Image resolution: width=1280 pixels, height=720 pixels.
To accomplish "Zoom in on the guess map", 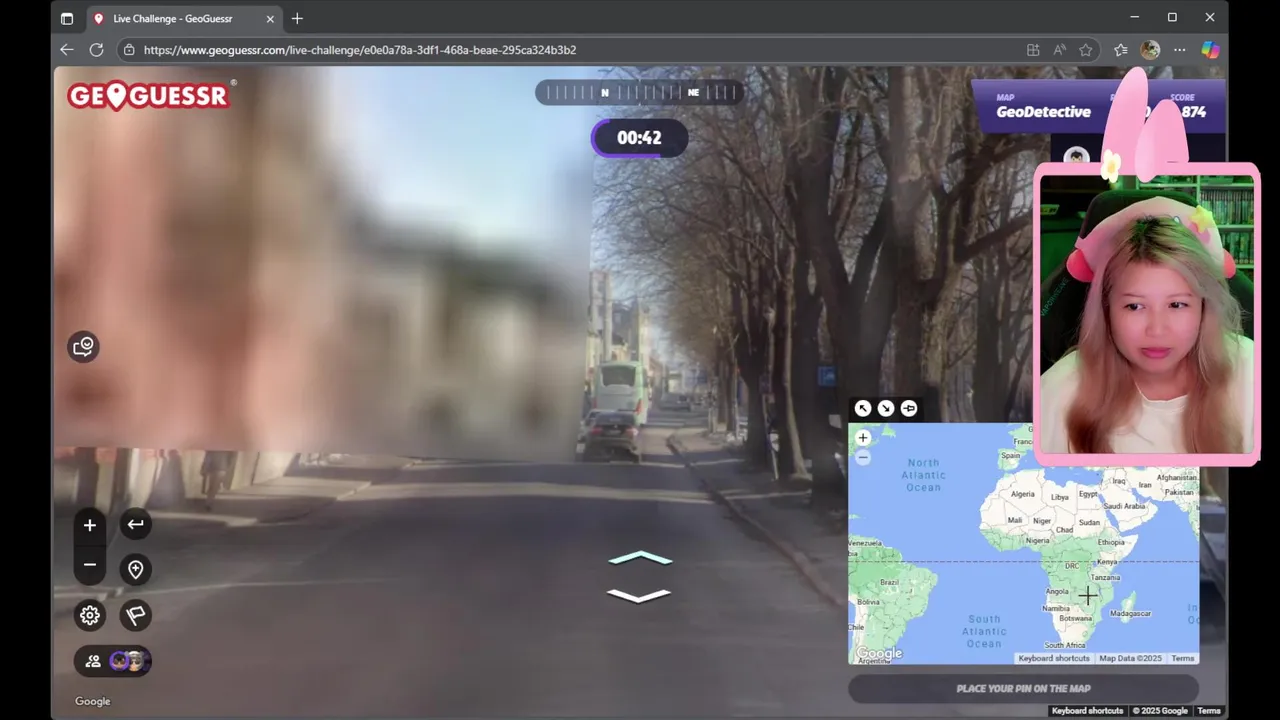I will tap(863, 438).
